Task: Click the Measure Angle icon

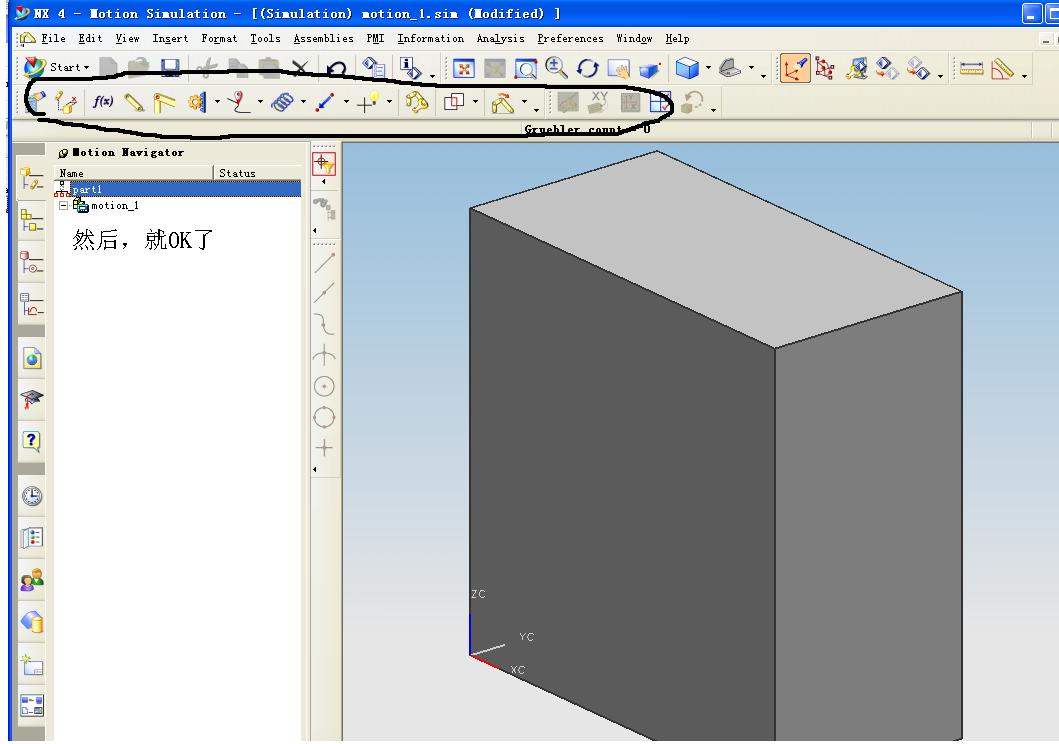Action: coord(1002,68)
